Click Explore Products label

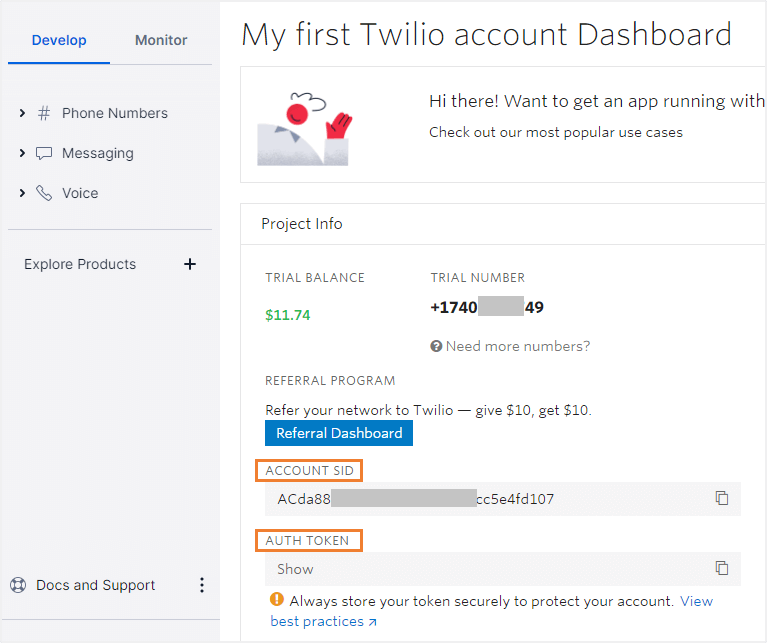click(x=80, y=264)
